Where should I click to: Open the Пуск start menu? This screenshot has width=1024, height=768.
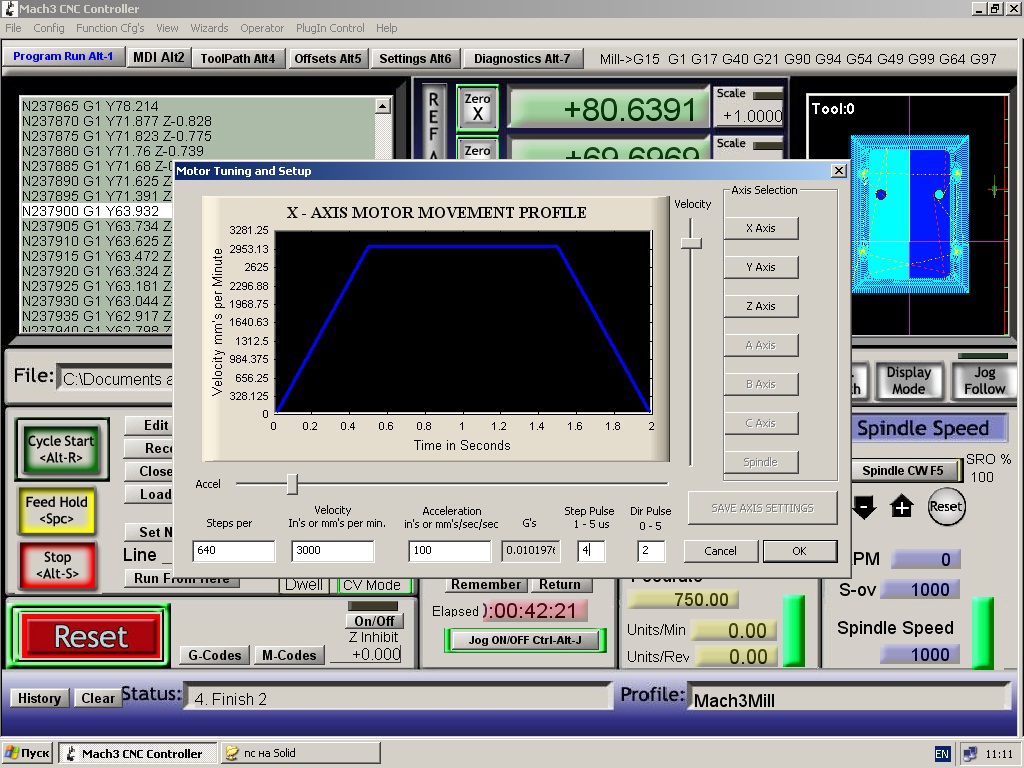coord(27,753)
